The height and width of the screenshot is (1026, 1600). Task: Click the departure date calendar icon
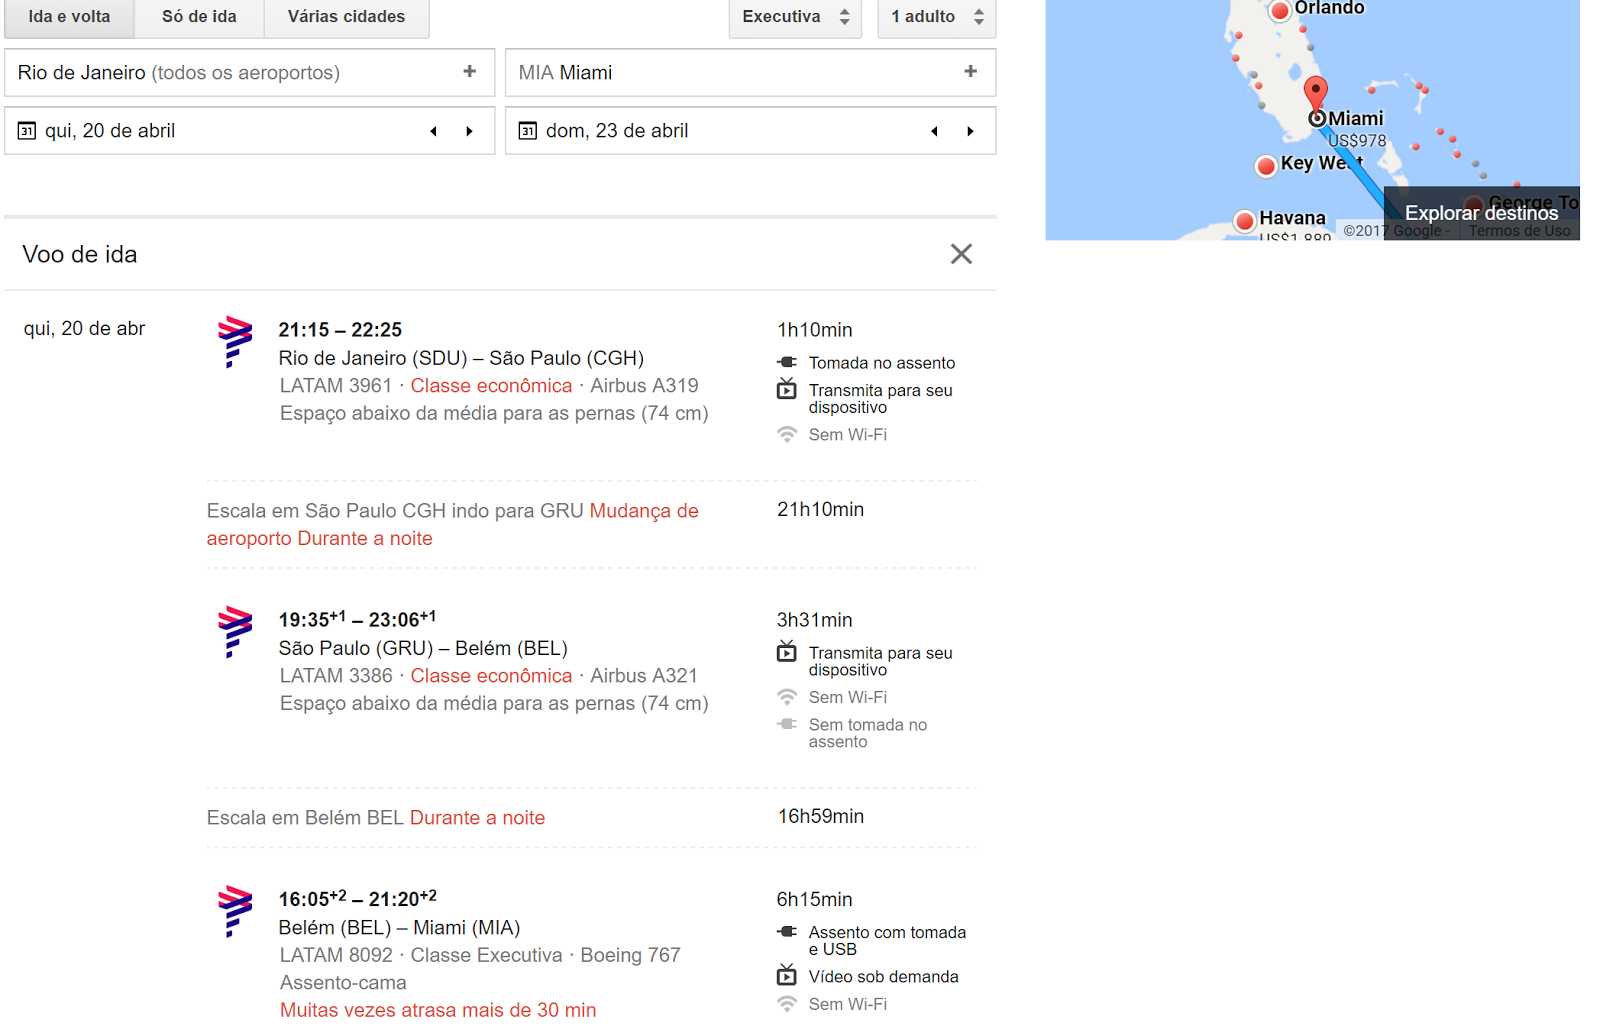pos(27,131)
